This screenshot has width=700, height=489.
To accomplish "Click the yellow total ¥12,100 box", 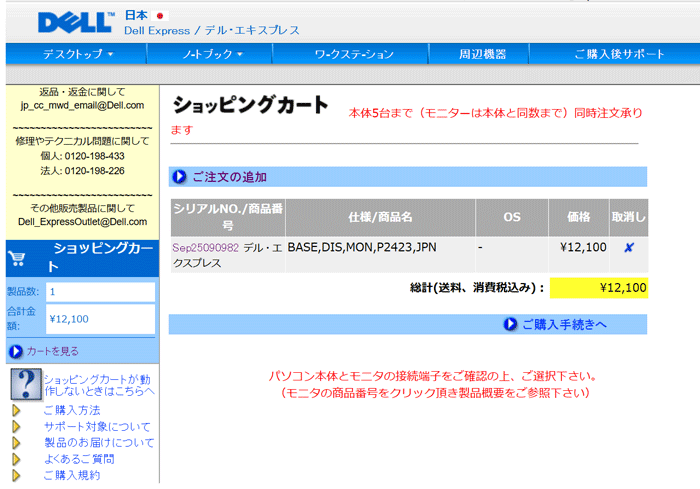I will tap(599, 288).
